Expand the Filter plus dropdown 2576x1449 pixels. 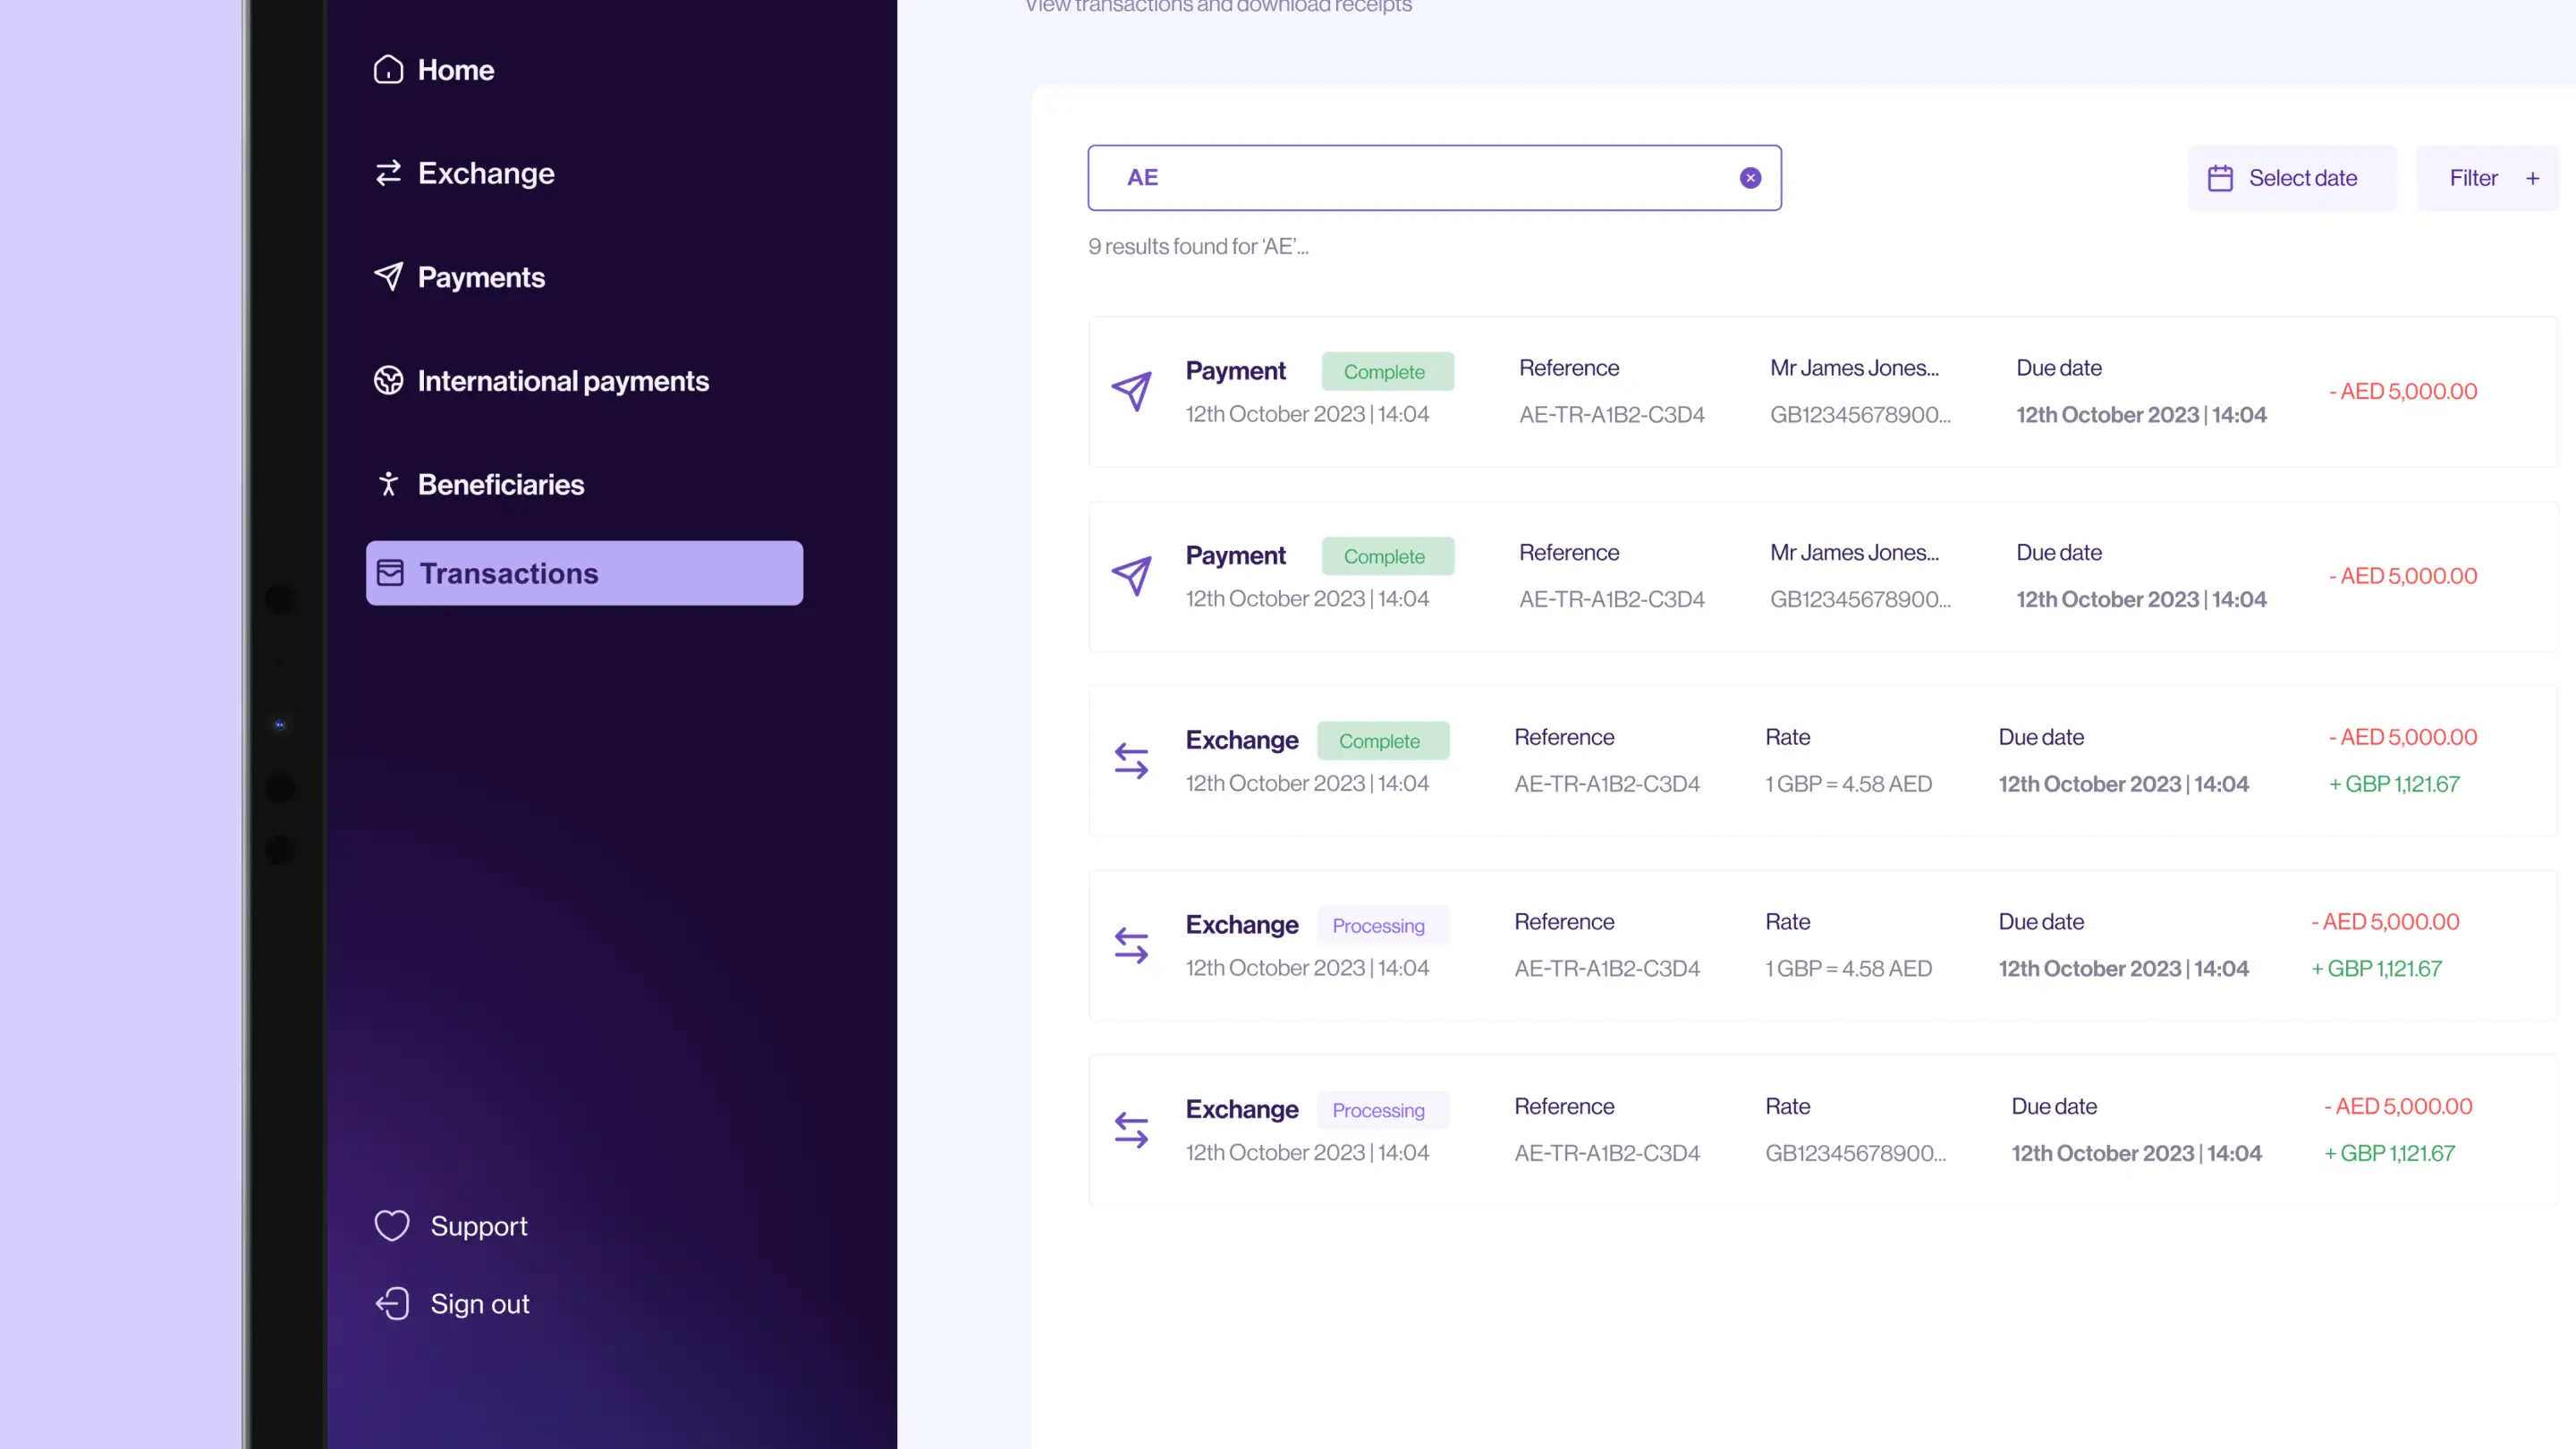pyautogui.click(x=2532, y=178)
